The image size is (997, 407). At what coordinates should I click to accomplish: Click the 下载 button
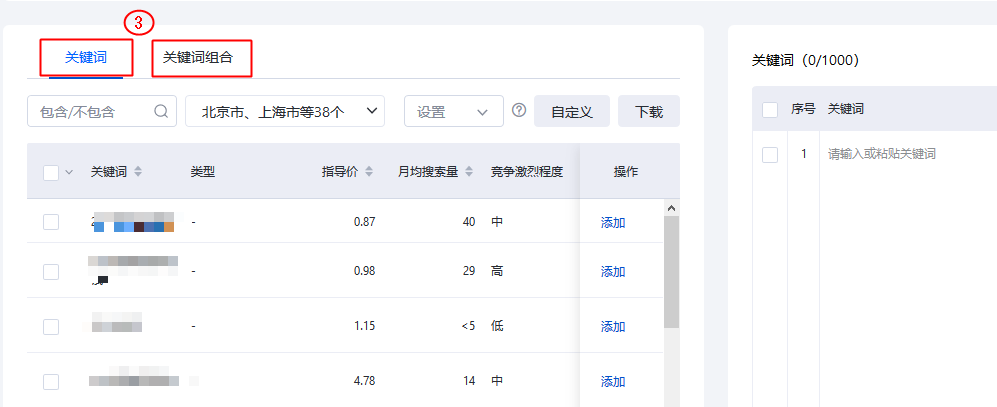point(649,111)
